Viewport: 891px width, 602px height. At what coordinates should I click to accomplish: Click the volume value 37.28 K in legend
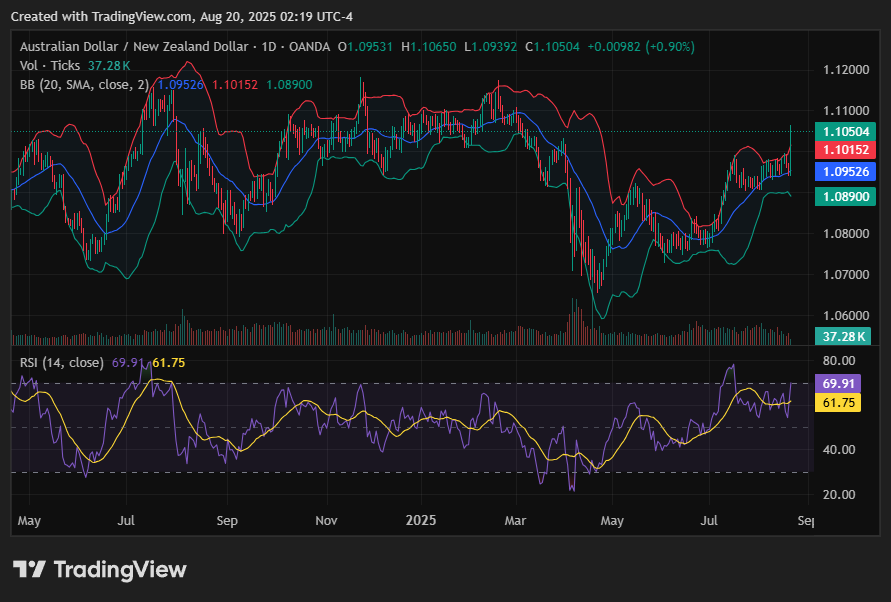pos(109,65)
